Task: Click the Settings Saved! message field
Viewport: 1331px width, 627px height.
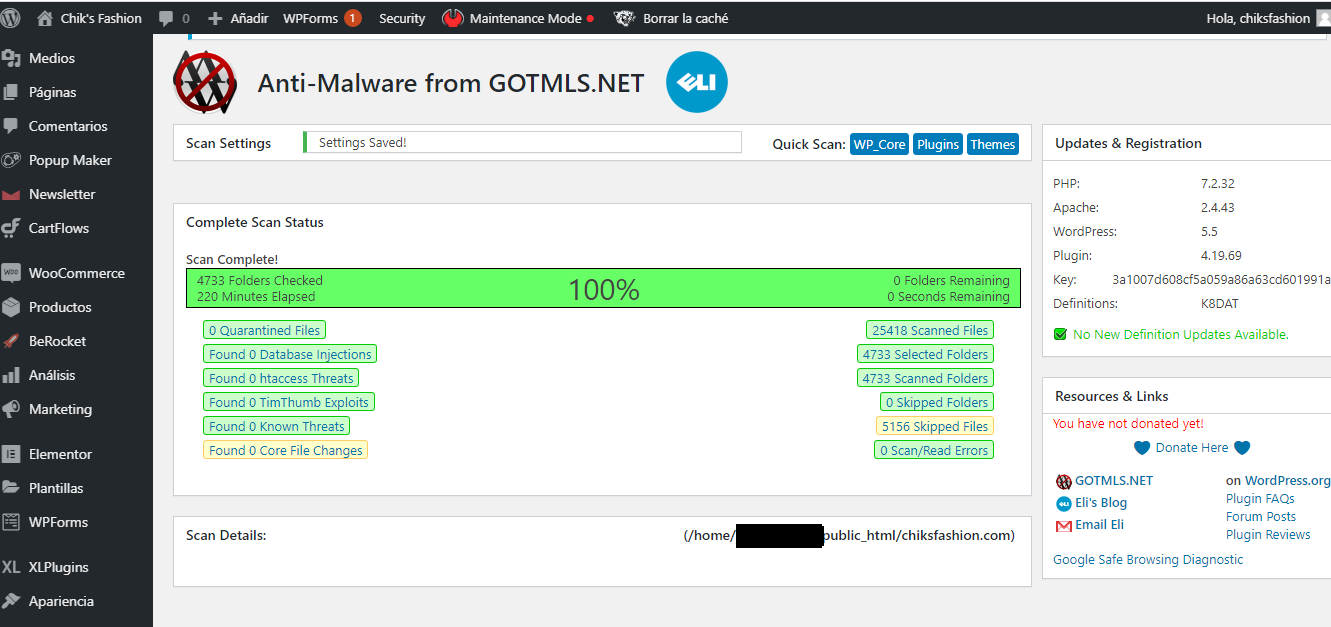Action: [522, 143]
